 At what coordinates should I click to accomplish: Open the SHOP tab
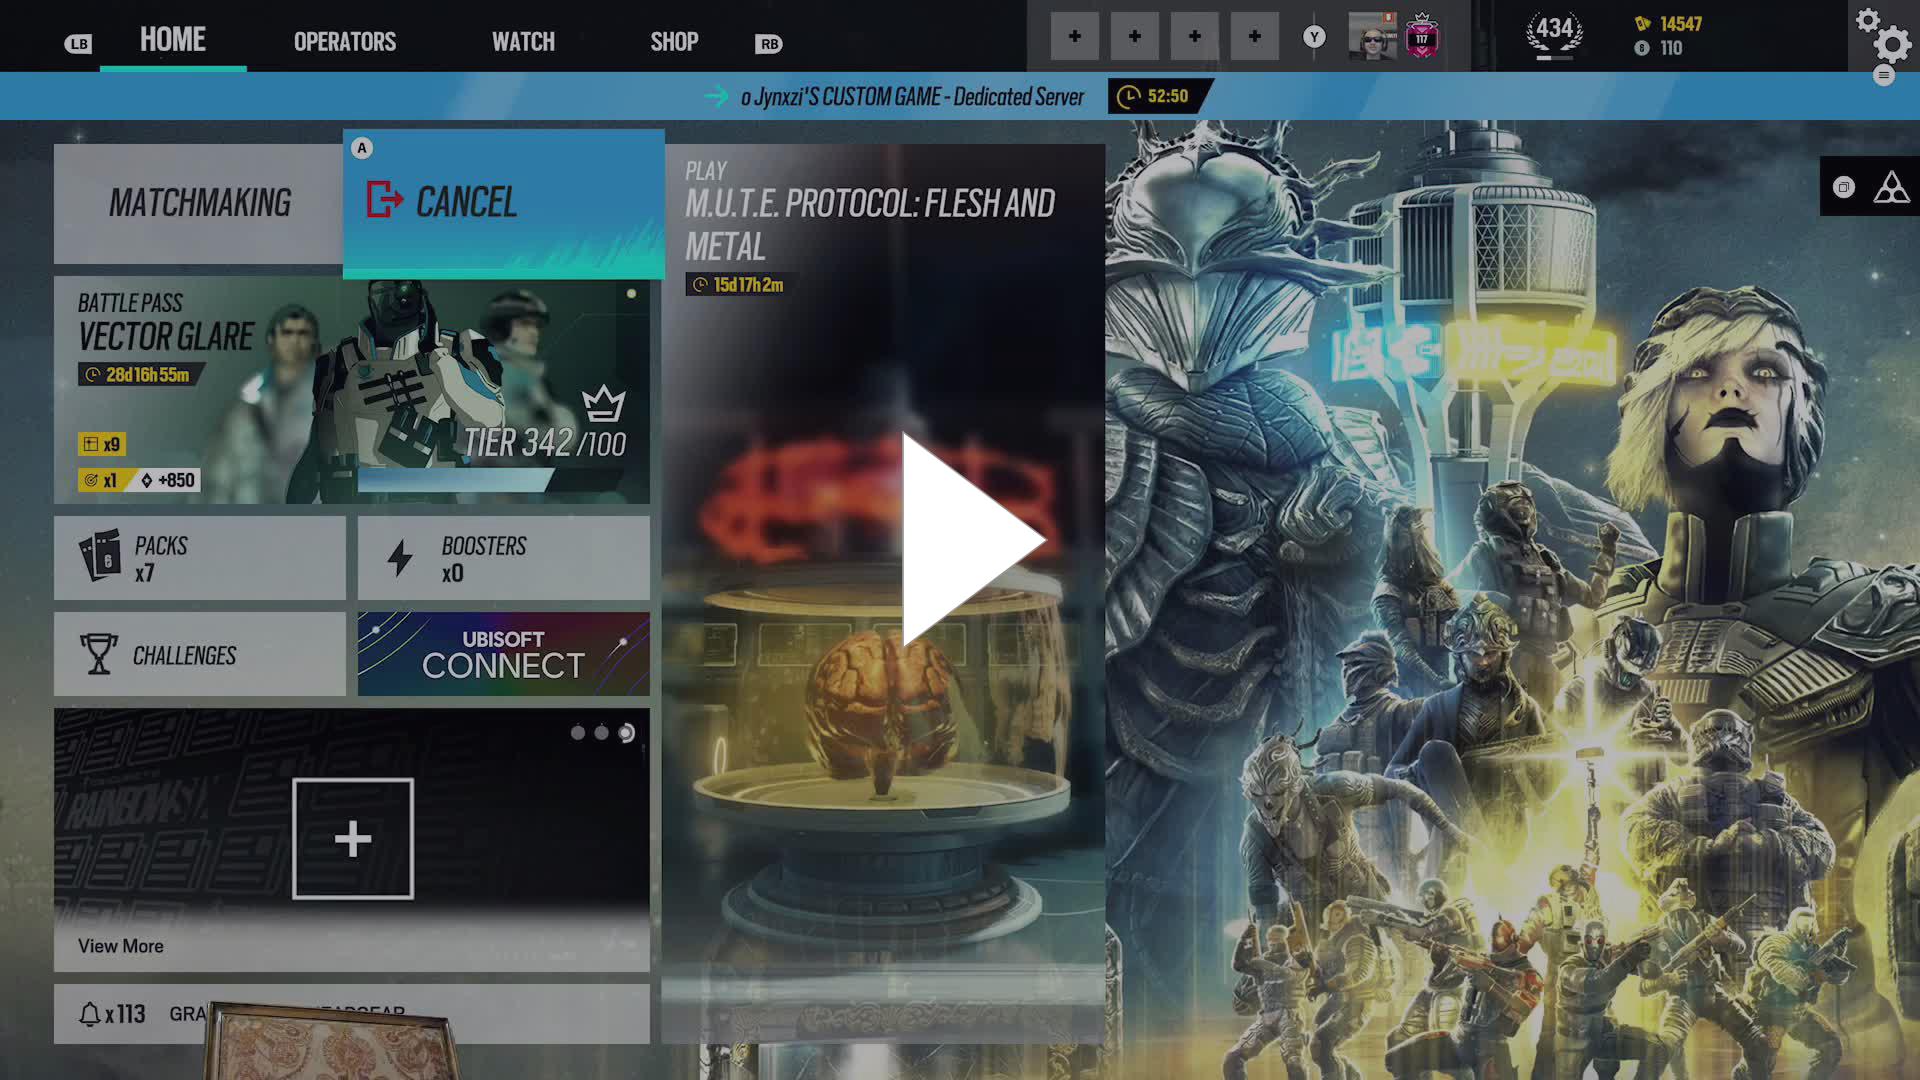click(x=674, y=41)
